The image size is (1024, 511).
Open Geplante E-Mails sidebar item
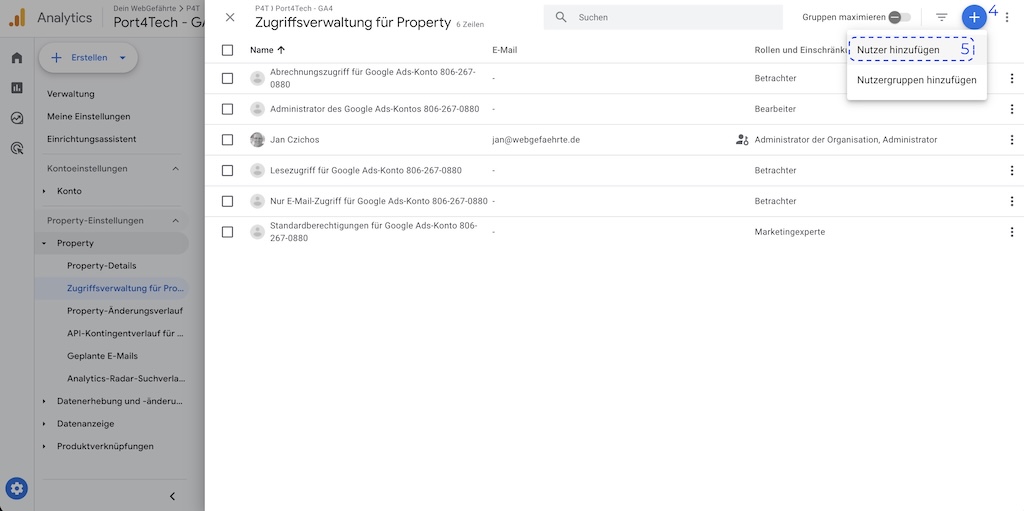pos(103,356)
